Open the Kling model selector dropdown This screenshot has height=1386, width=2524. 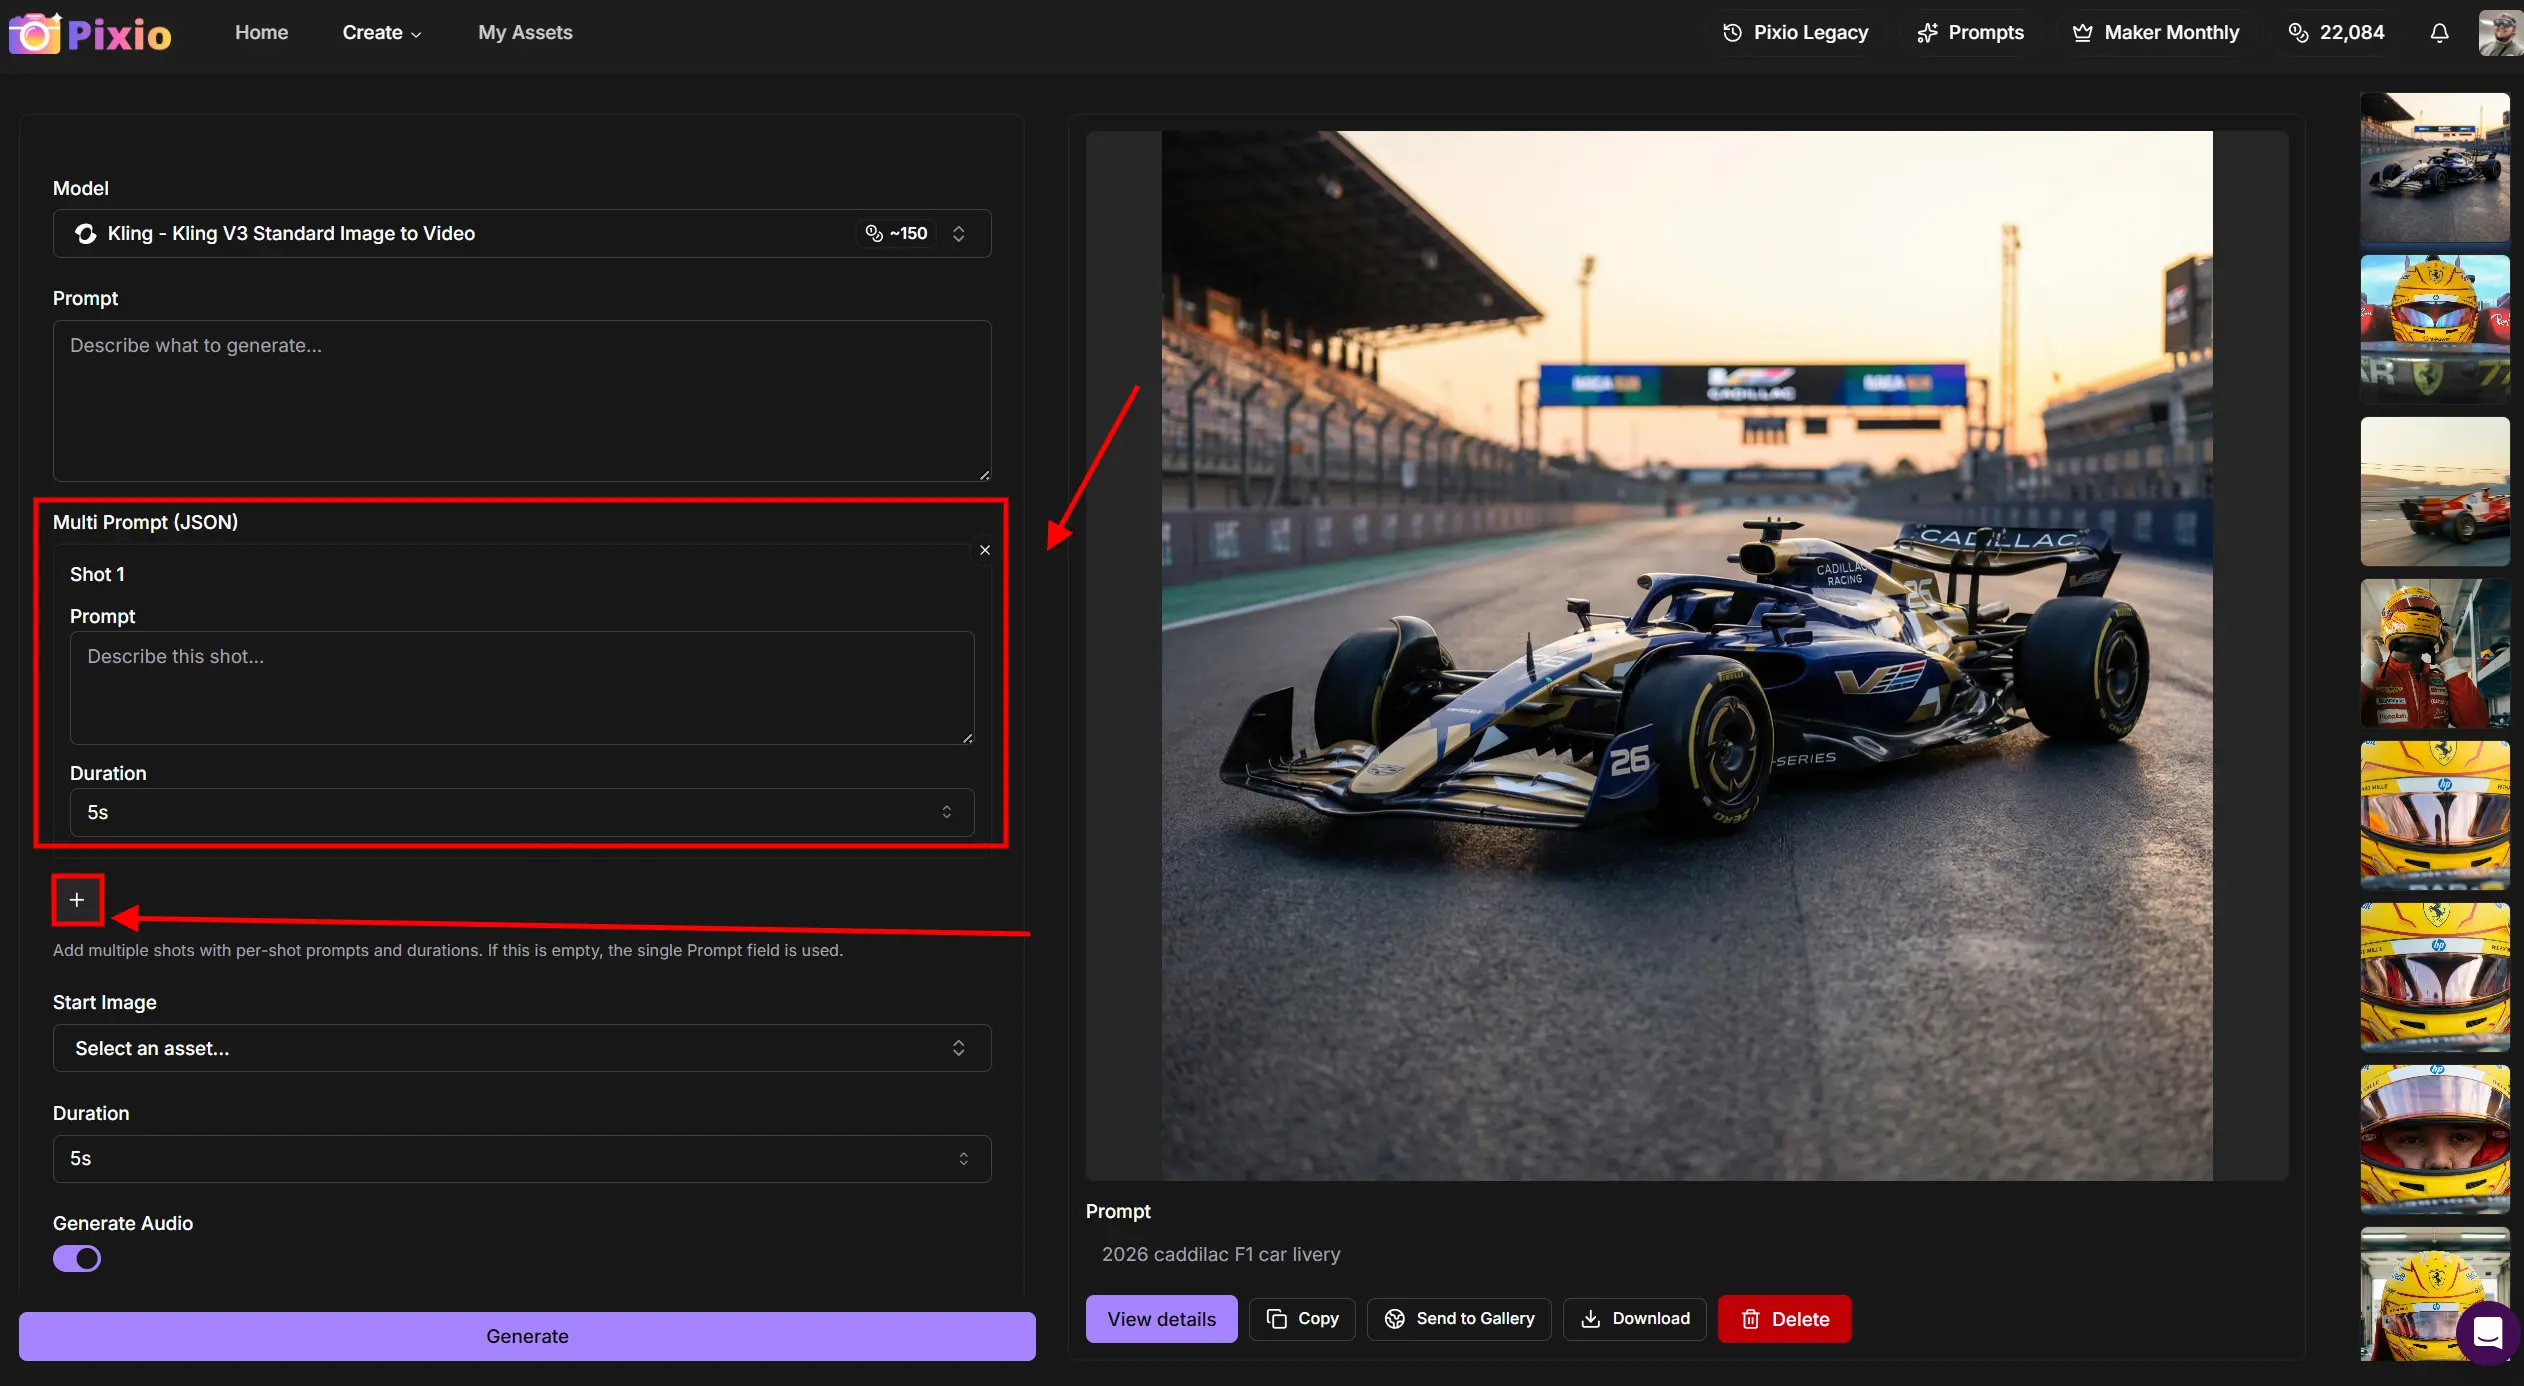click(521, 233)
